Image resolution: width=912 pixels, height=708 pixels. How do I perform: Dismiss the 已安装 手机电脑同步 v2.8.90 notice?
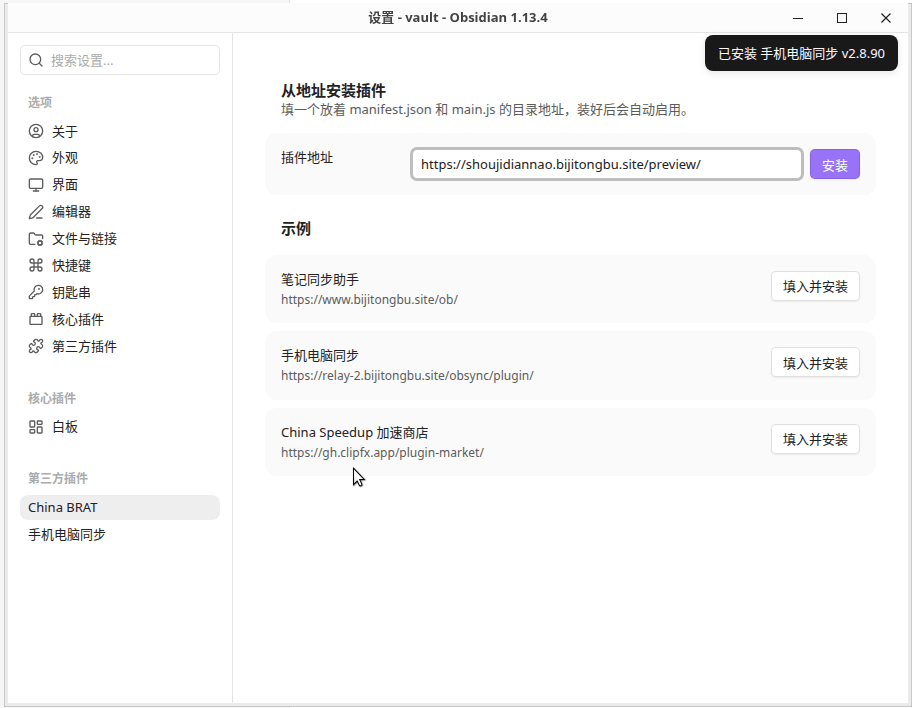[x=801, y=54]
